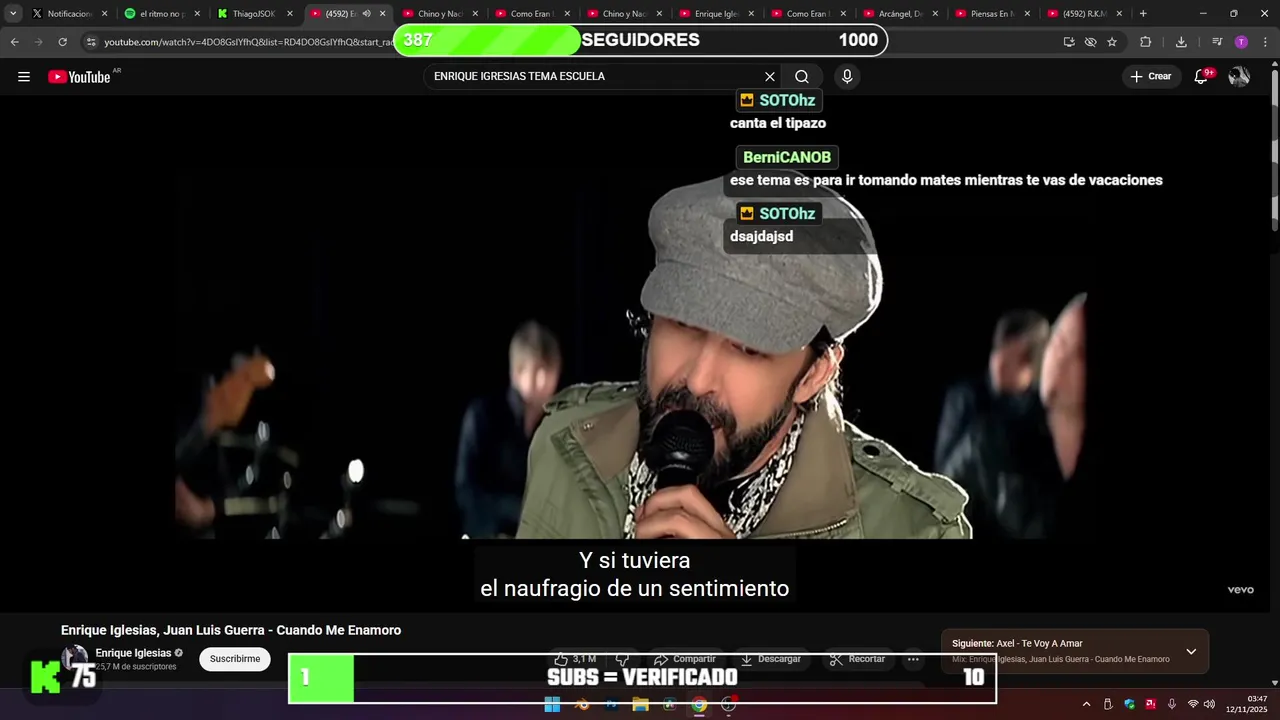The image size is (1280, 720).
Task: Share the video with Compartir
Action: [x=685, y=659]
